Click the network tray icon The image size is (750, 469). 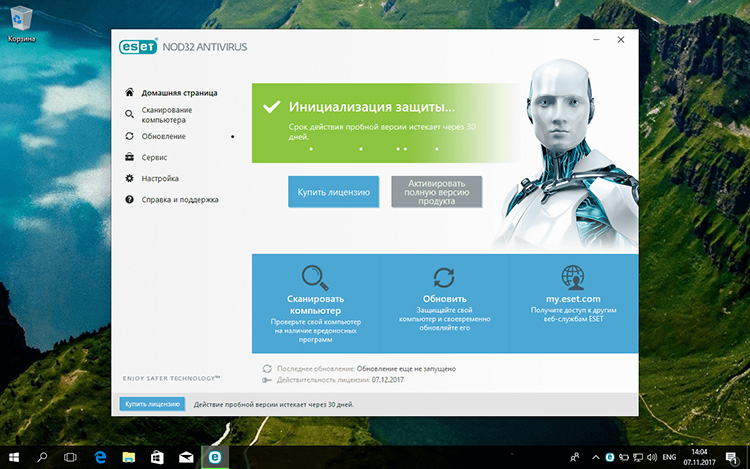[638, 458]
